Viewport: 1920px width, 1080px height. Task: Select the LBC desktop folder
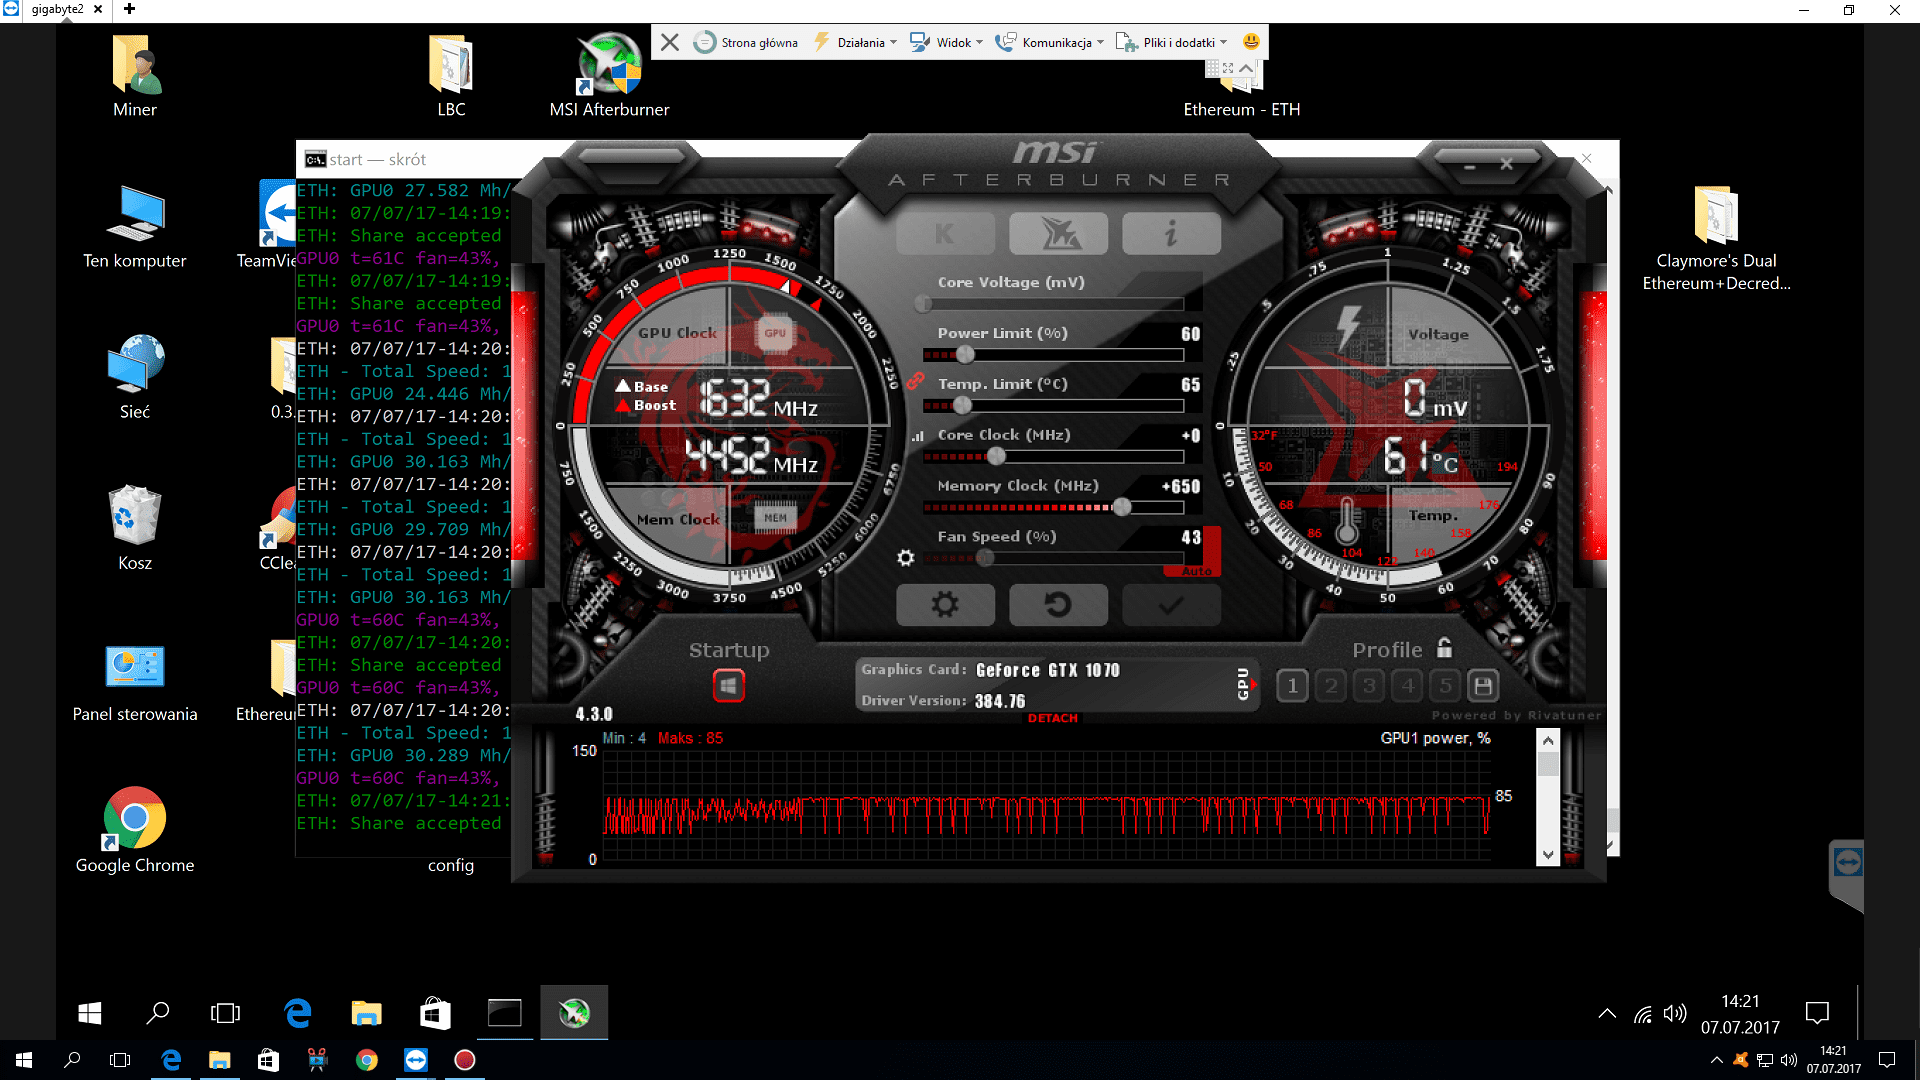click(451, 76)
